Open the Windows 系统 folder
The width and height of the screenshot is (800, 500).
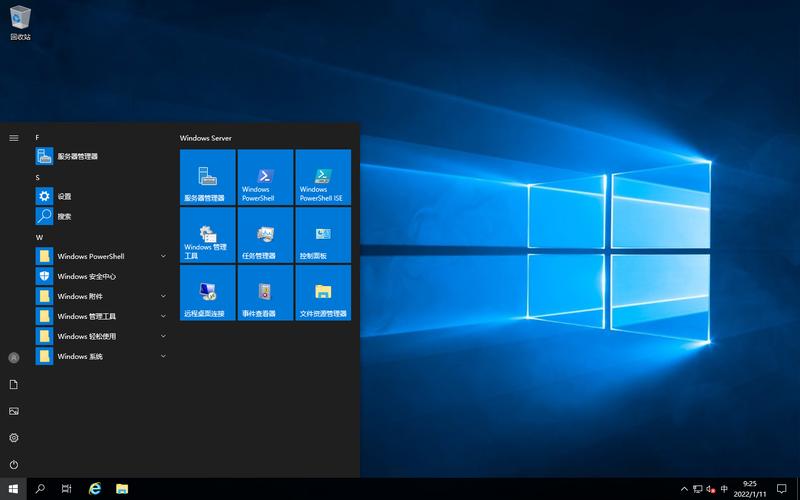pyautogui.click(x=102, y=356)
